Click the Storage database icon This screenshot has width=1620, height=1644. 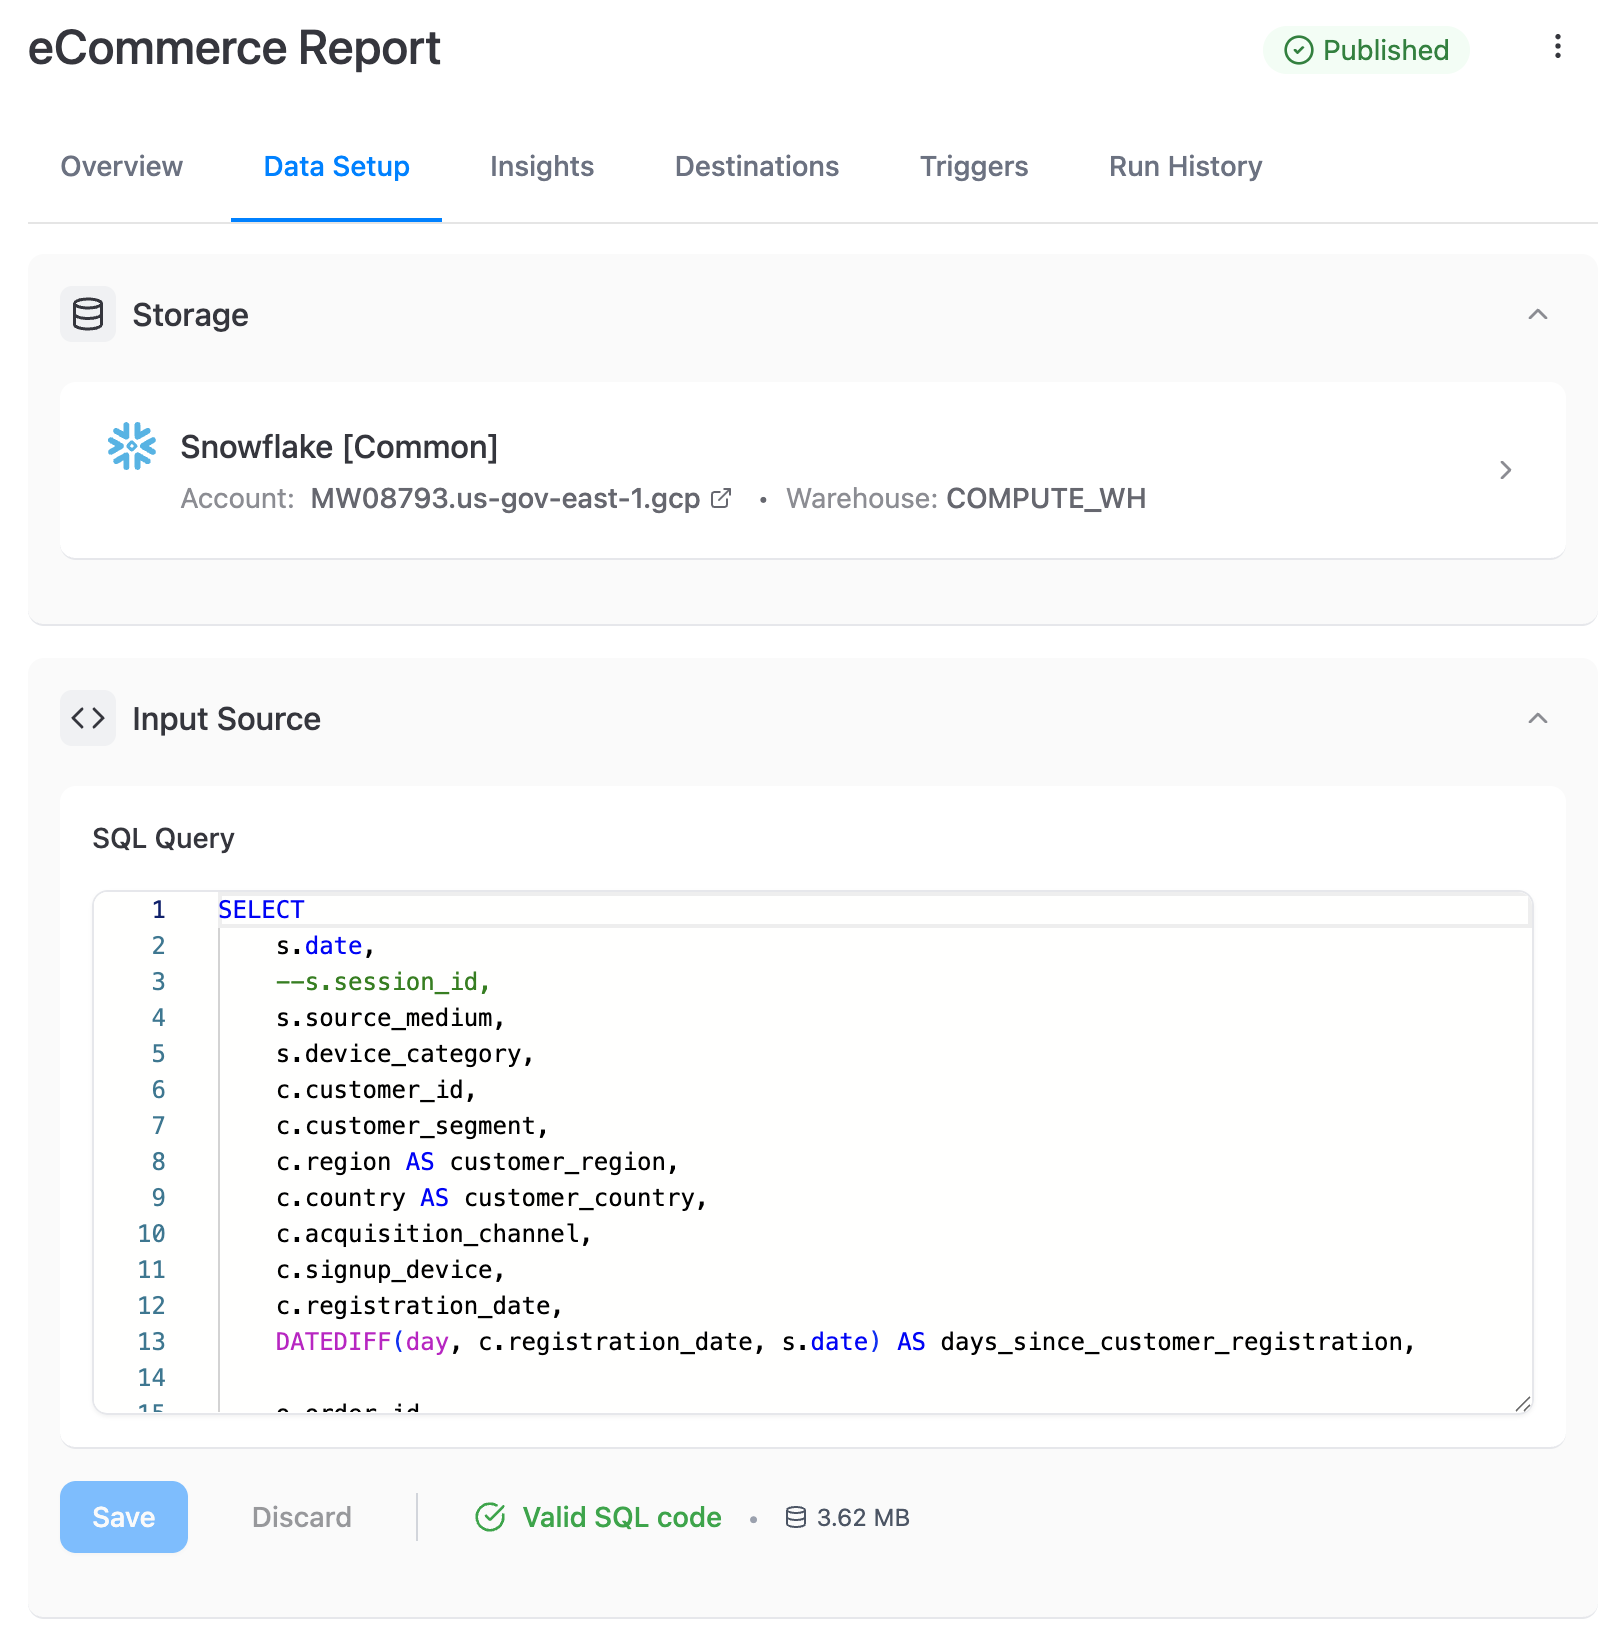[88, 314]
